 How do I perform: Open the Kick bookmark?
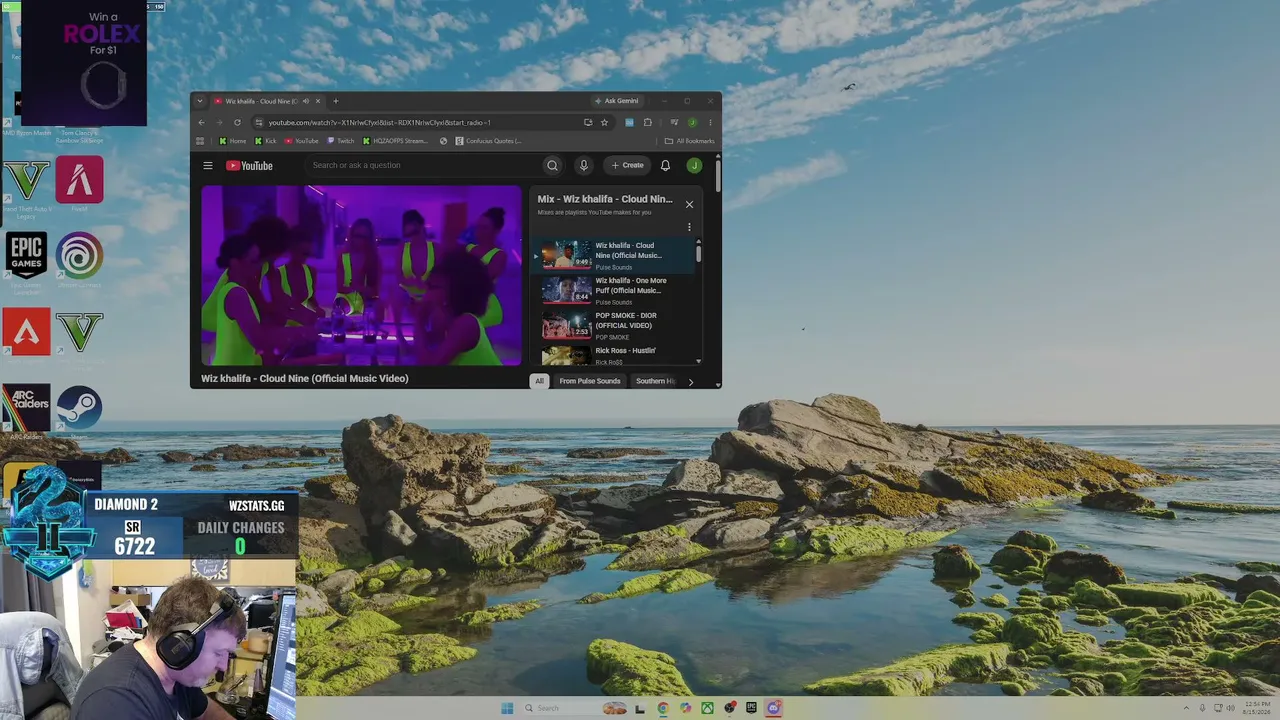[x=265, y=141]
